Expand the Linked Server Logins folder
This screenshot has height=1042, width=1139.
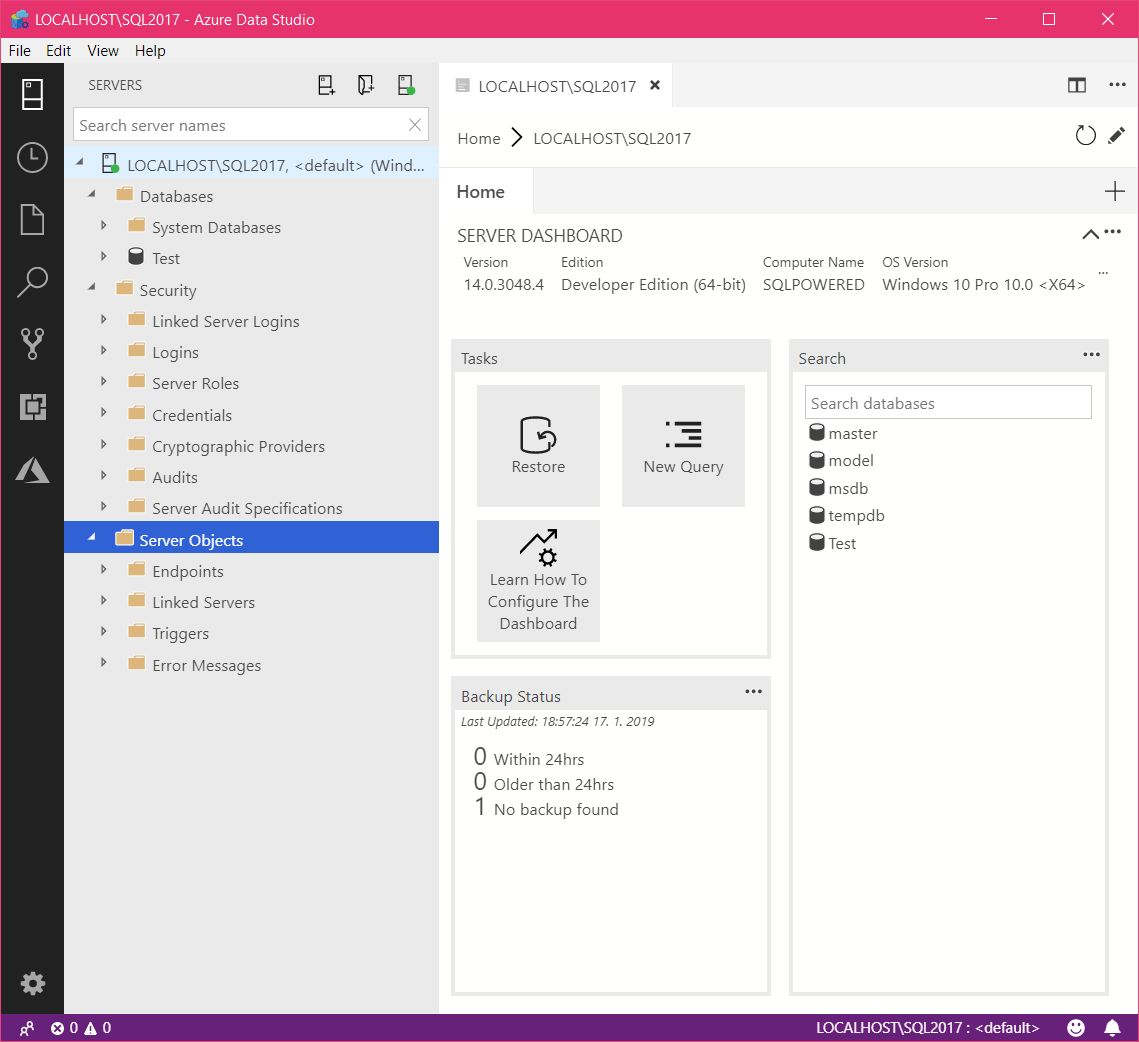coord(103,319)
